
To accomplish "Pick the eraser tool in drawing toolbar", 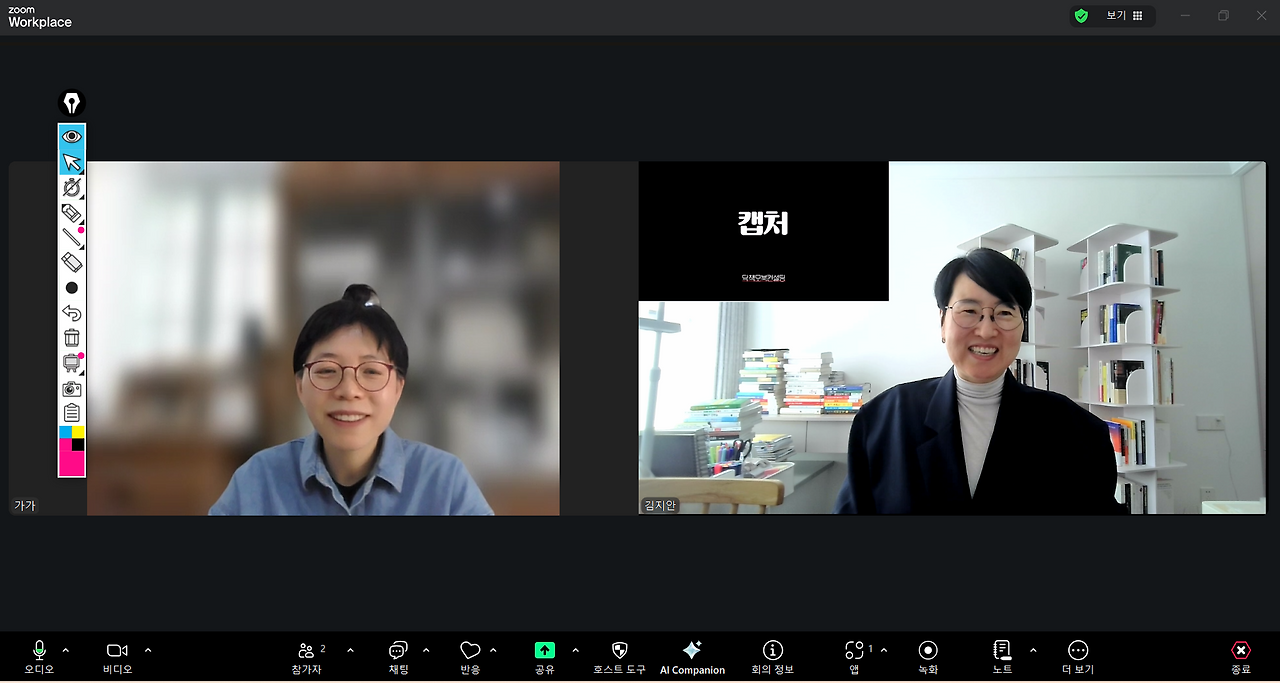I will point(72,262).
